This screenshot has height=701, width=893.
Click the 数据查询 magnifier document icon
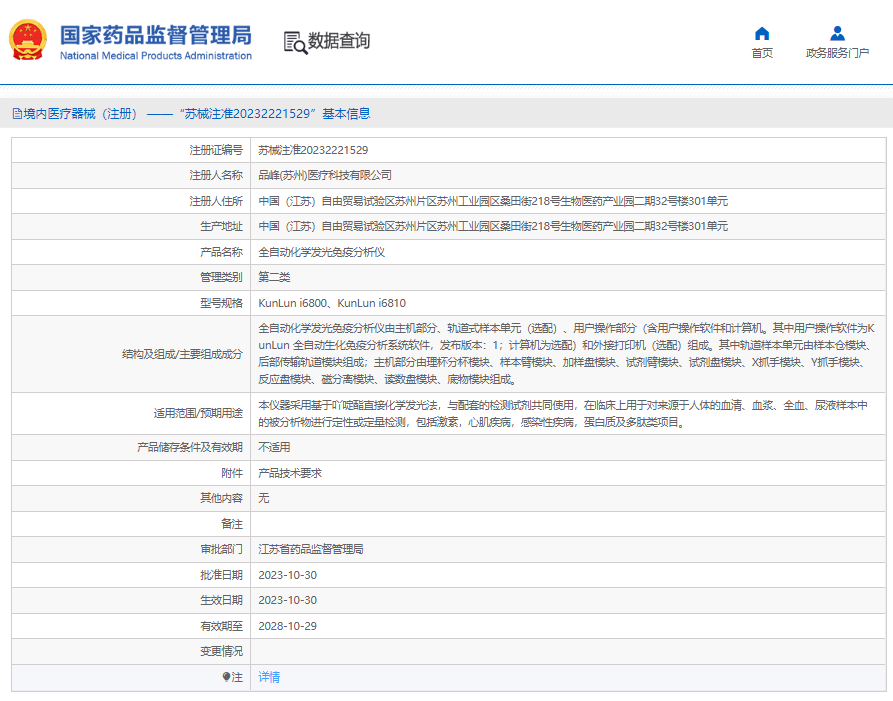(294, 41)
